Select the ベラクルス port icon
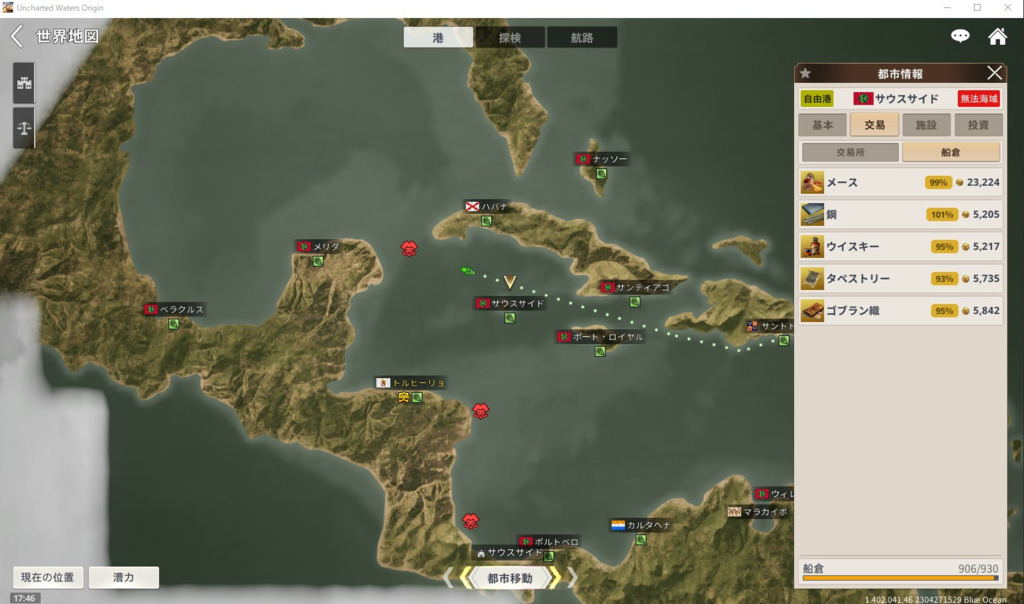Viewport: 1024px width, 604px height. [x=173, y=324]
